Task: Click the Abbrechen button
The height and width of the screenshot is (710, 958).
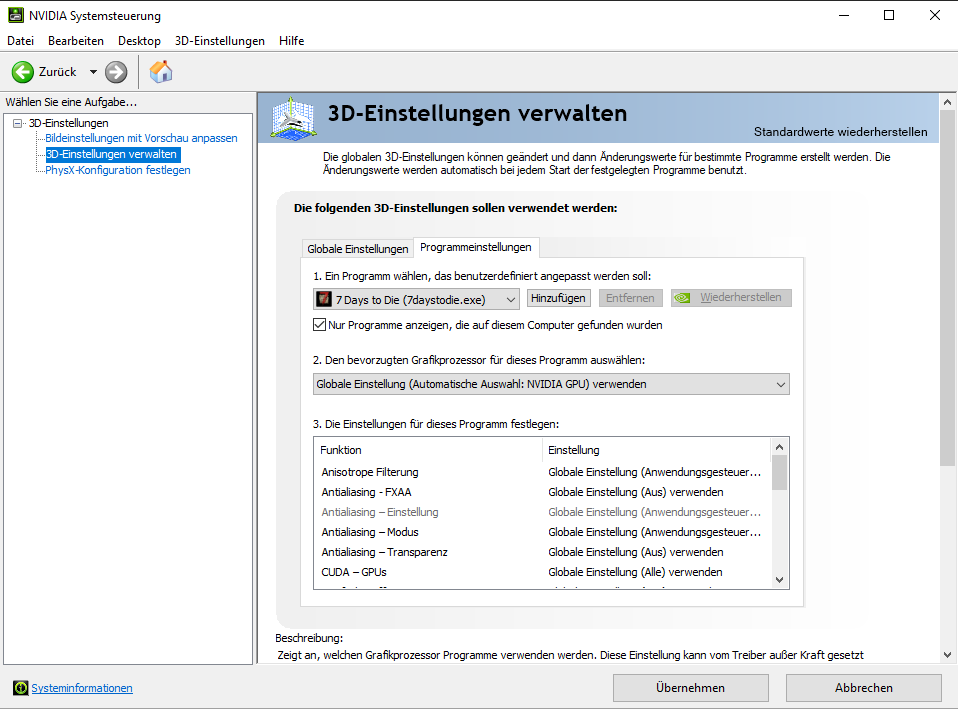Action: [x=863, y=688]
